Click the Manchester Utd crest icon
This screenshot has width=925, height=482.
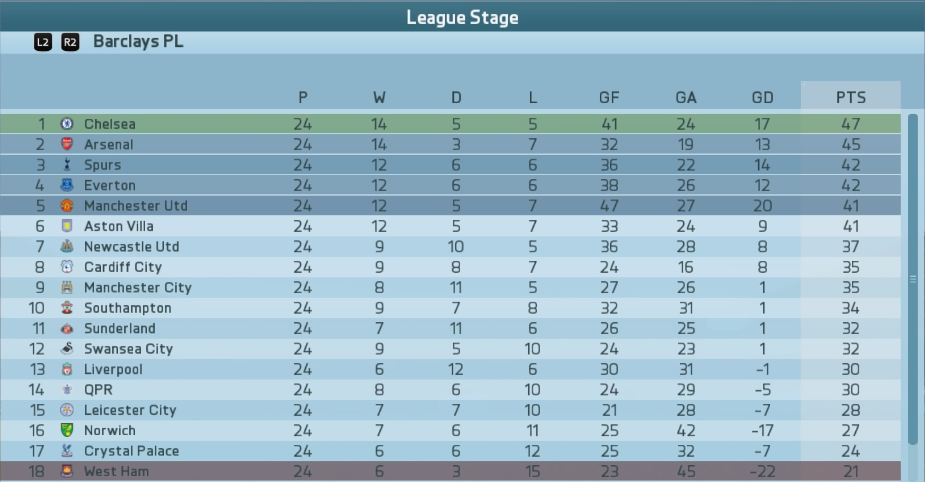(x=67, y=205)
